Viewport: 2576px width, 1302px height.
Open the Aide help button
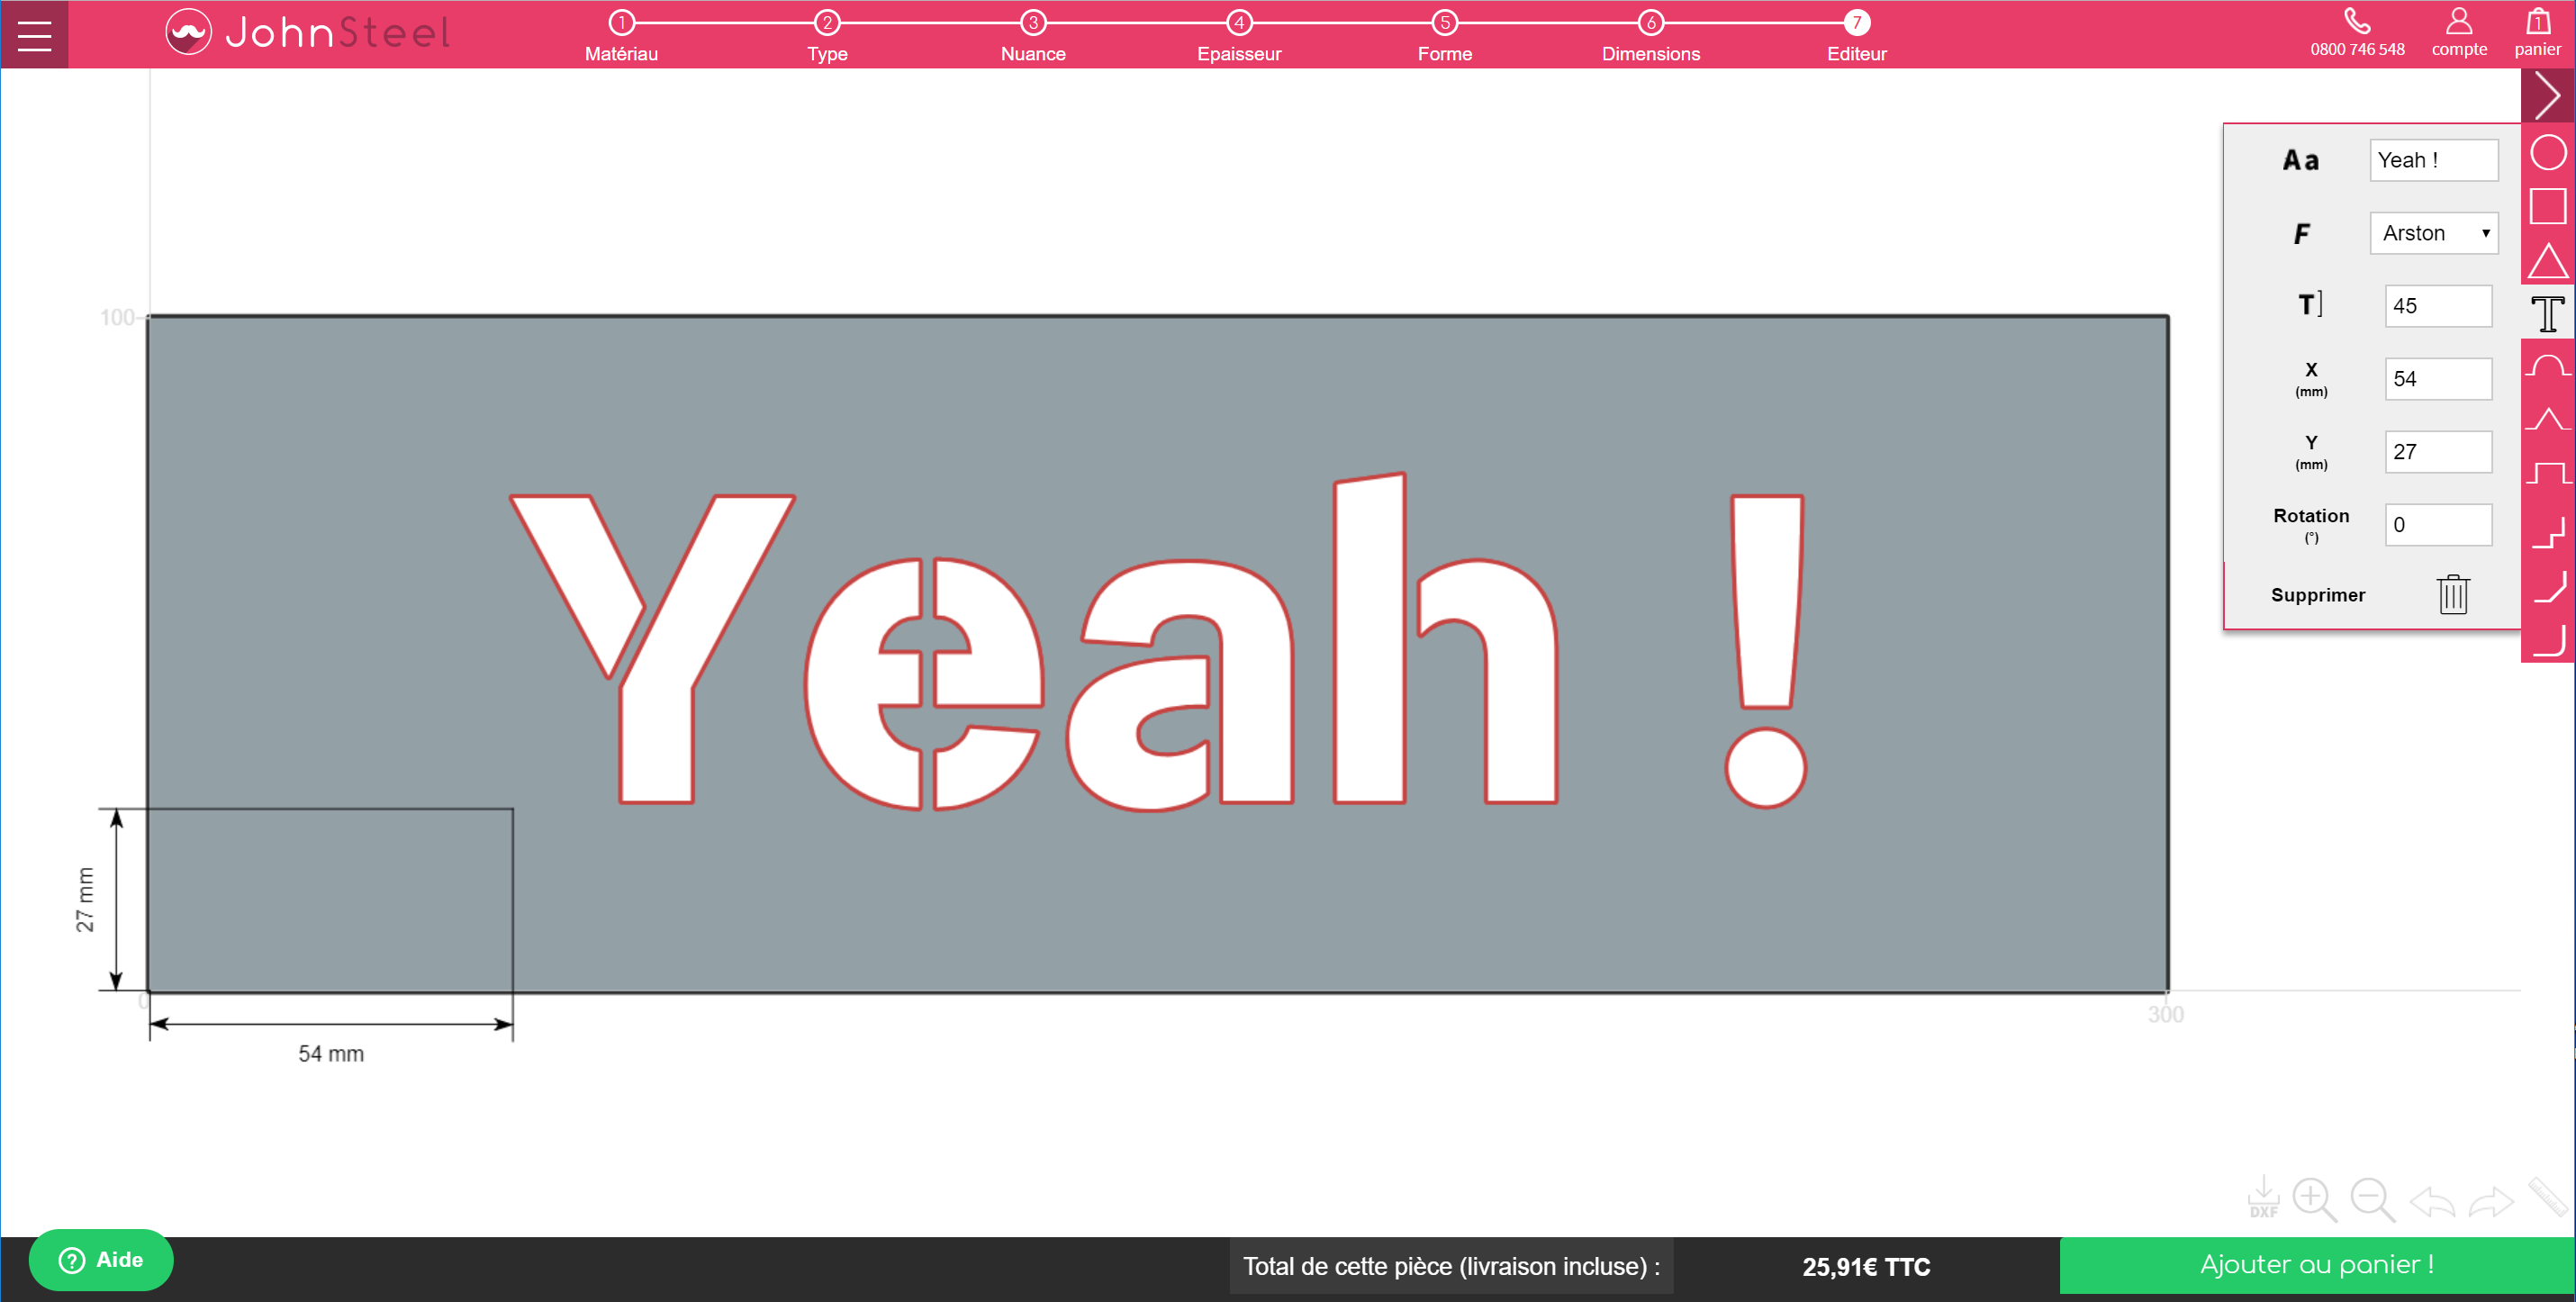click(101, 1259)
